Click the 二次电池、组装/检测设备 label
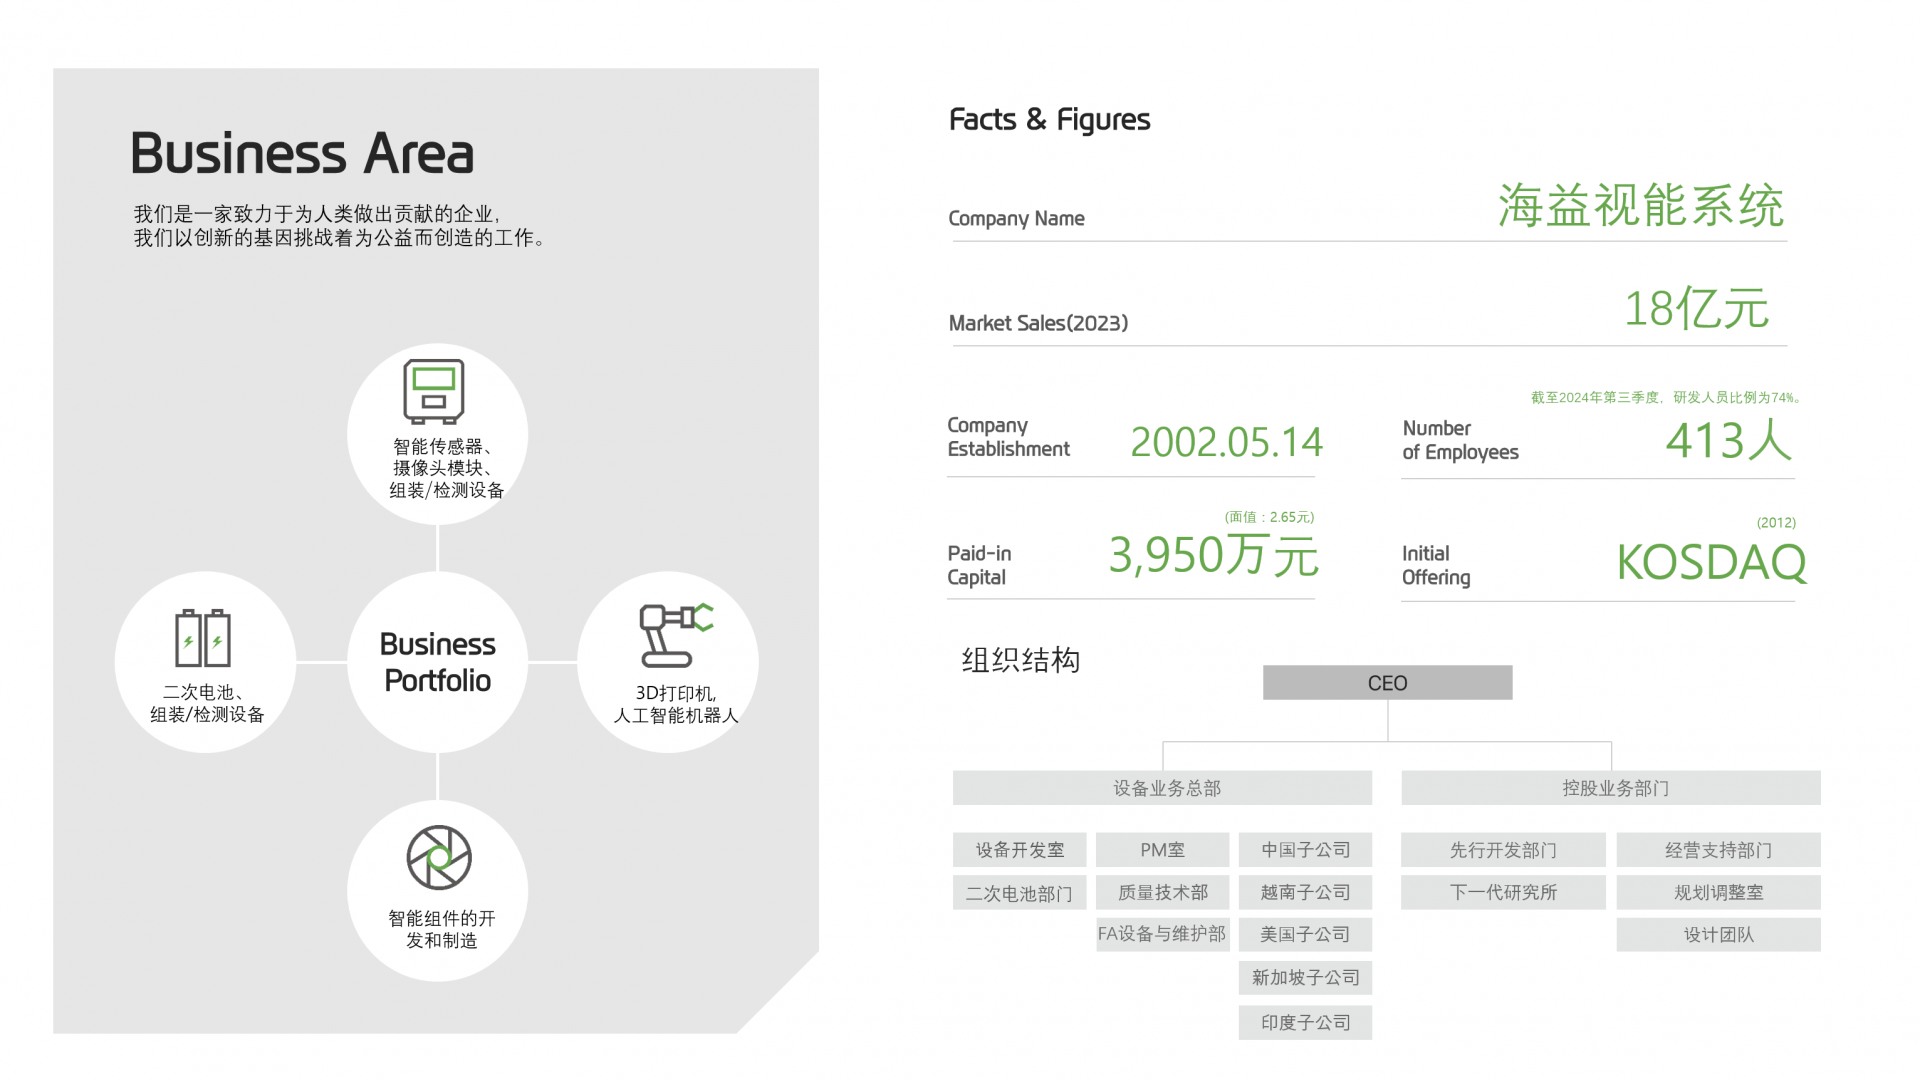Viewport: 1920px width, 1080px height. (x=207, y=703)
